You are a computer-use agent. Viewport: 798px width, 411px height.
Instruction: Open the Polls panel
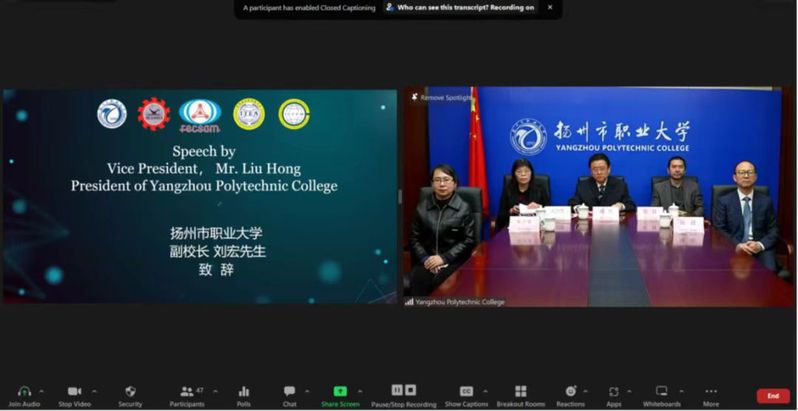[x=243, y=391]
